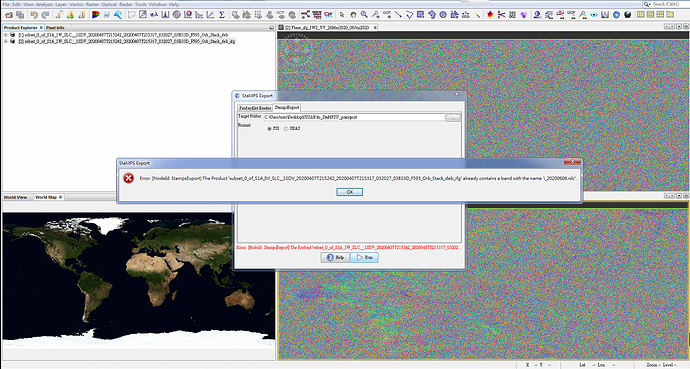This screenshot has width=690, height=369.
Task: Click the Target Folder path field
Action: (354, 117)
